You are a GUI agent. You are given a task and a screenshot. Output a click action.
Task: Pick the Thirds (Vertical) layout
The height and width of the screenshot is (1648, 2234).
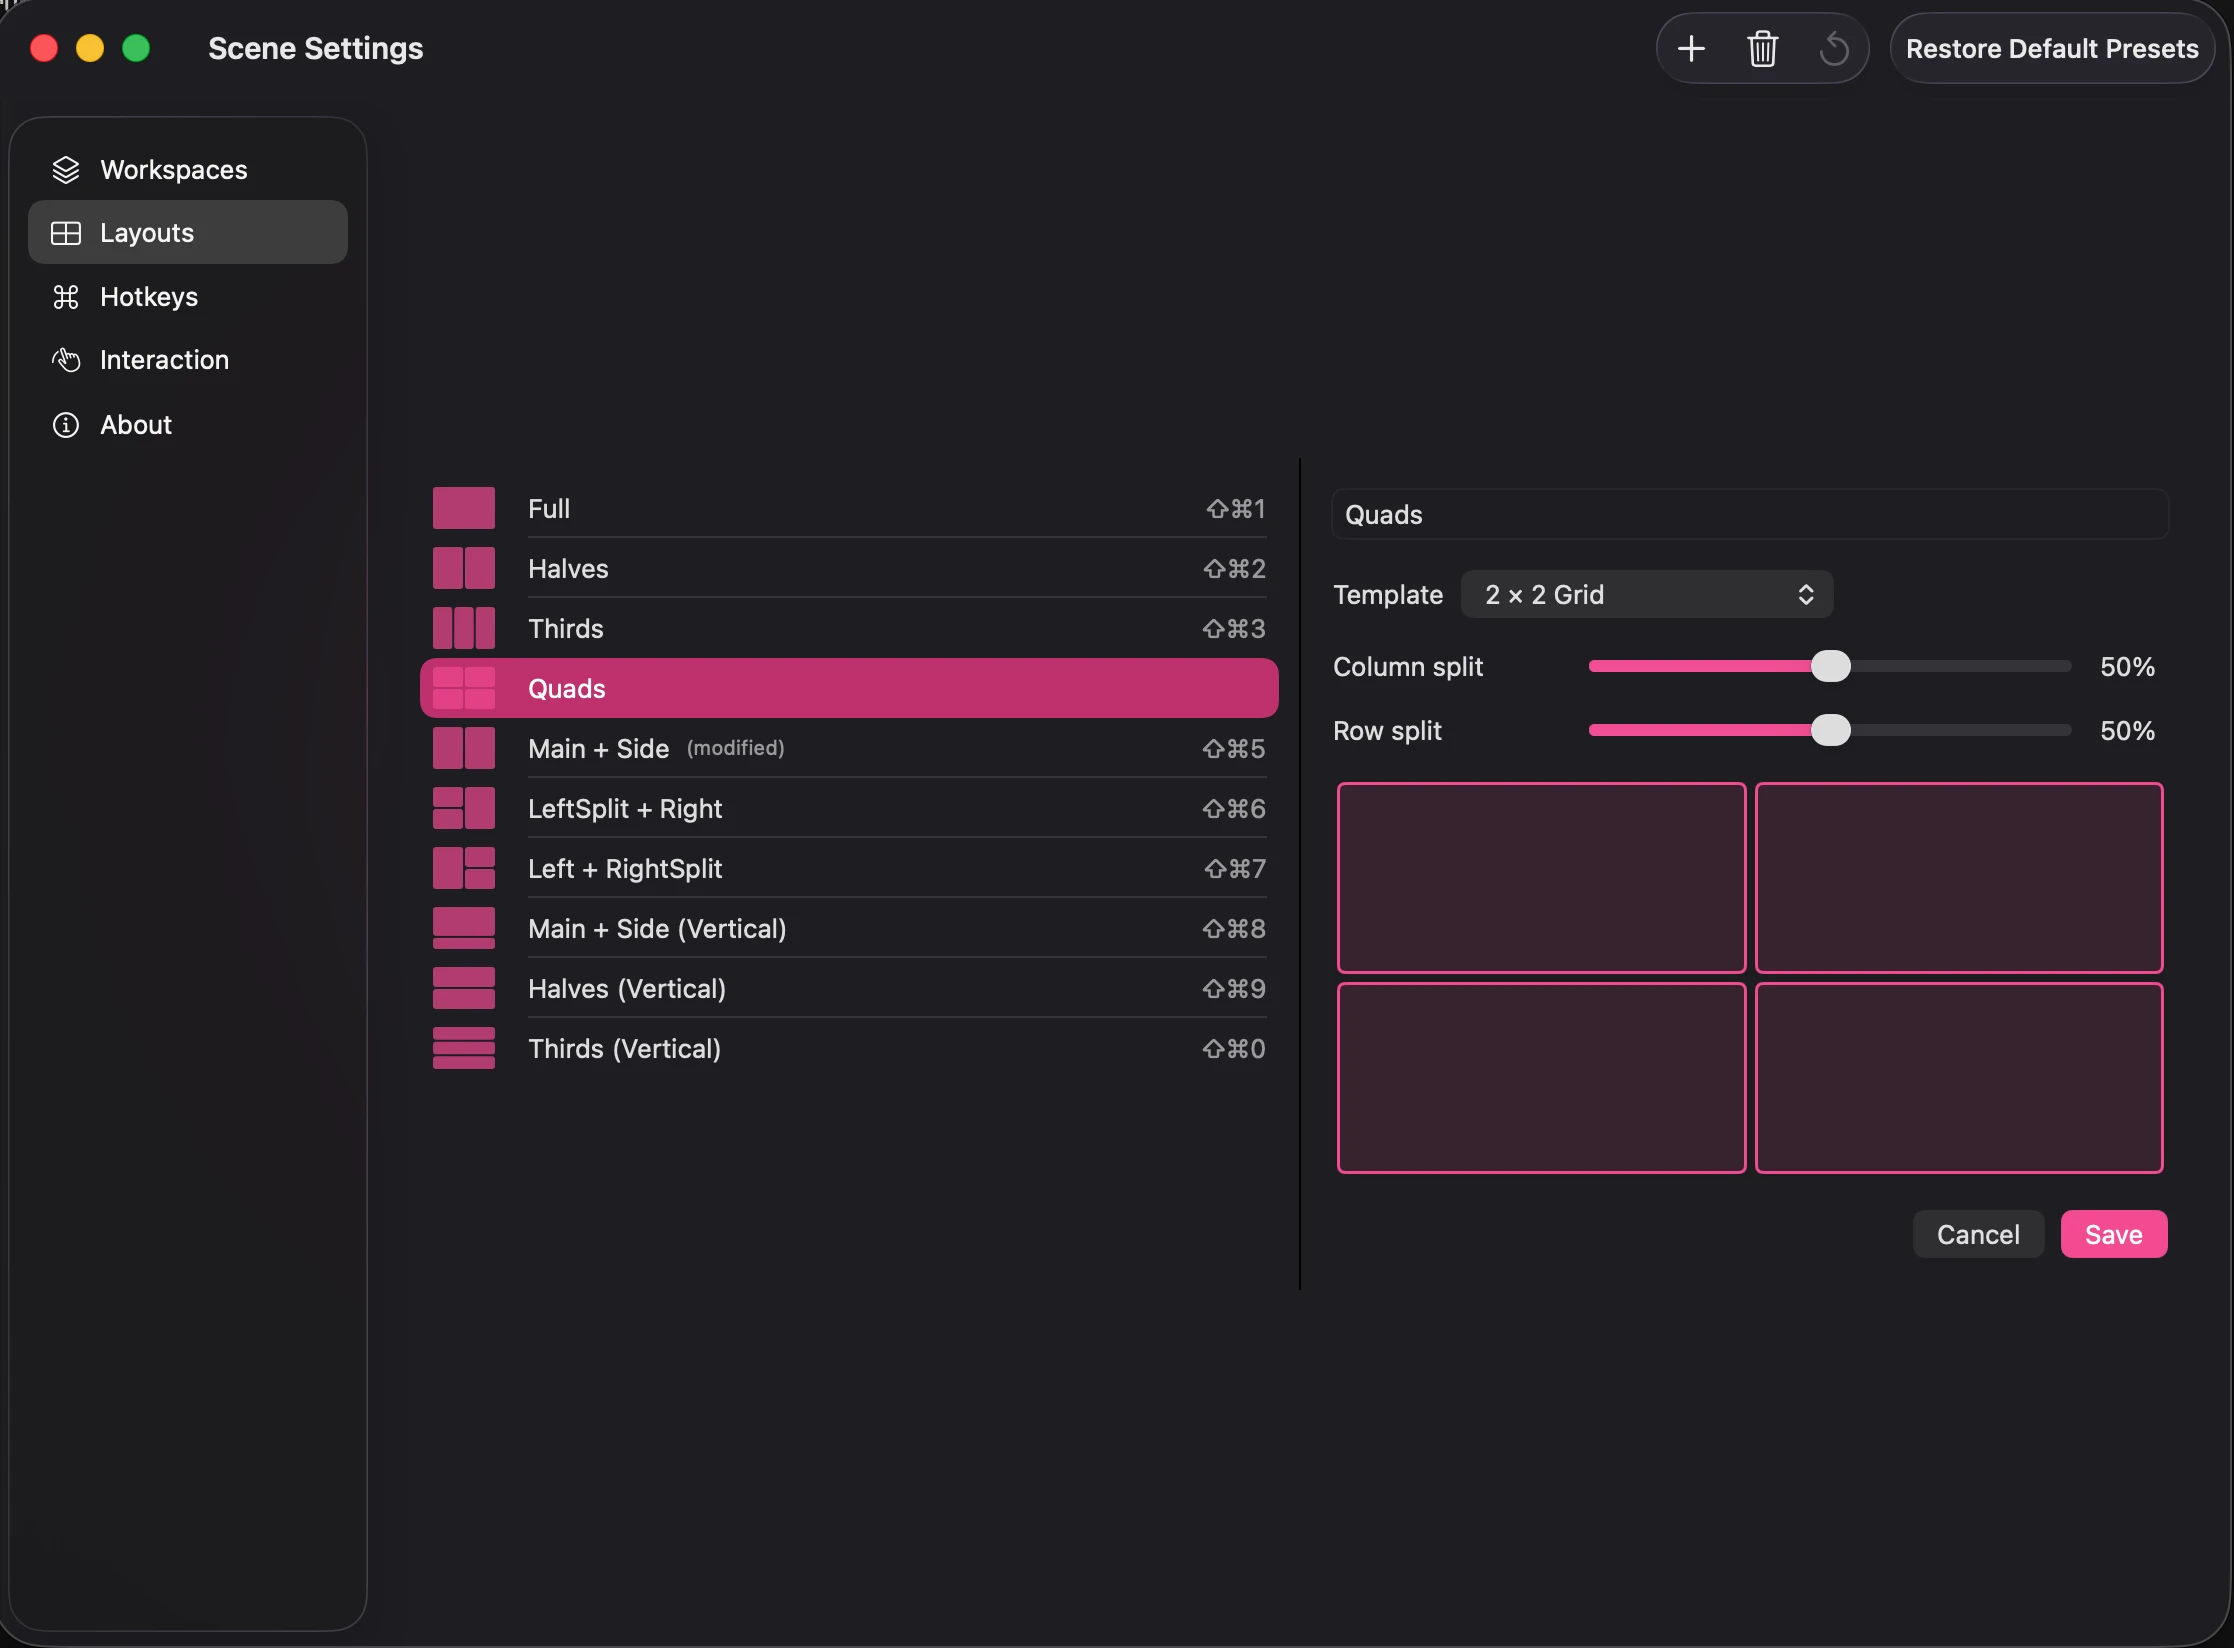(849, 1048)
